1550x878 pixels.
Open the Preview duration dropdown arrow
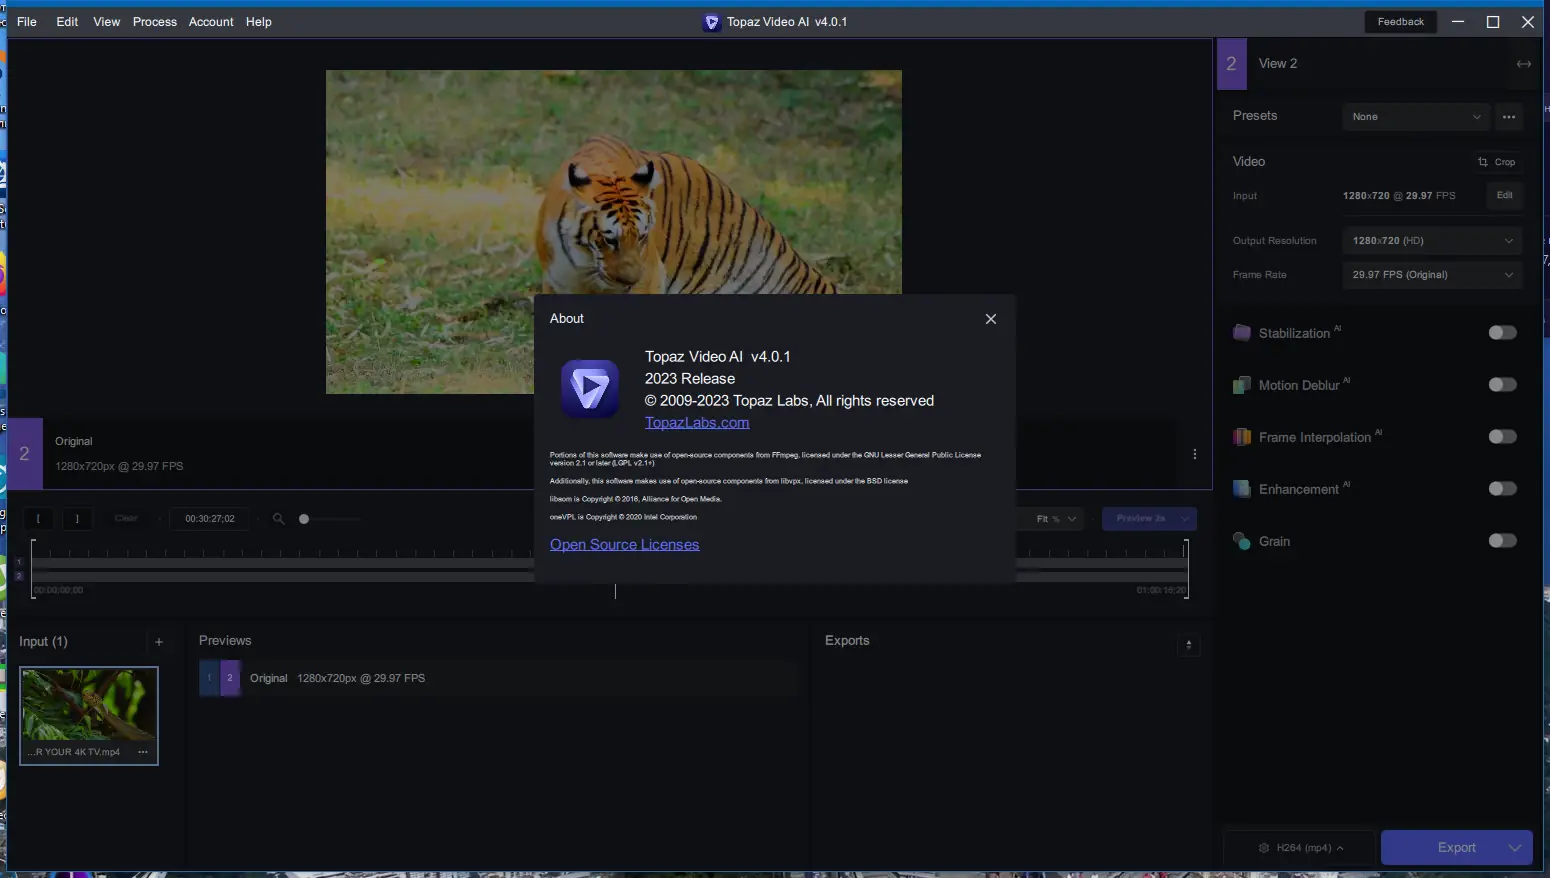[1186, 519]
